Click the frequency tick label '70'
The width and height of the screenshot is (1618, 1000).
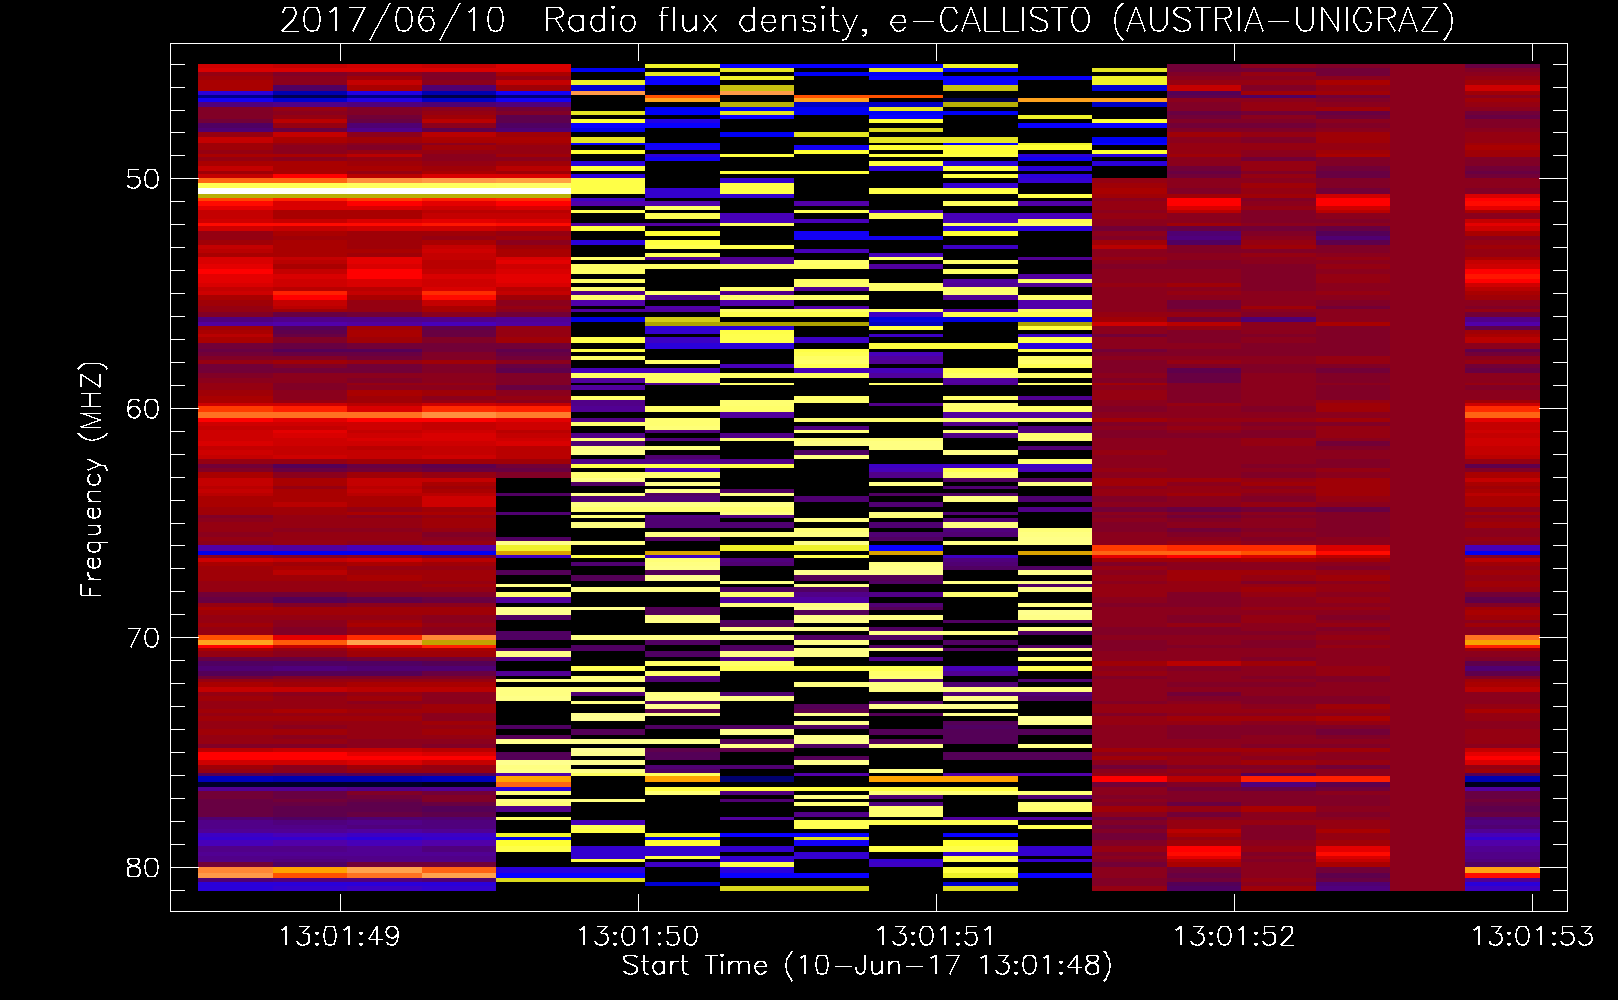click(x=143, y=638)
